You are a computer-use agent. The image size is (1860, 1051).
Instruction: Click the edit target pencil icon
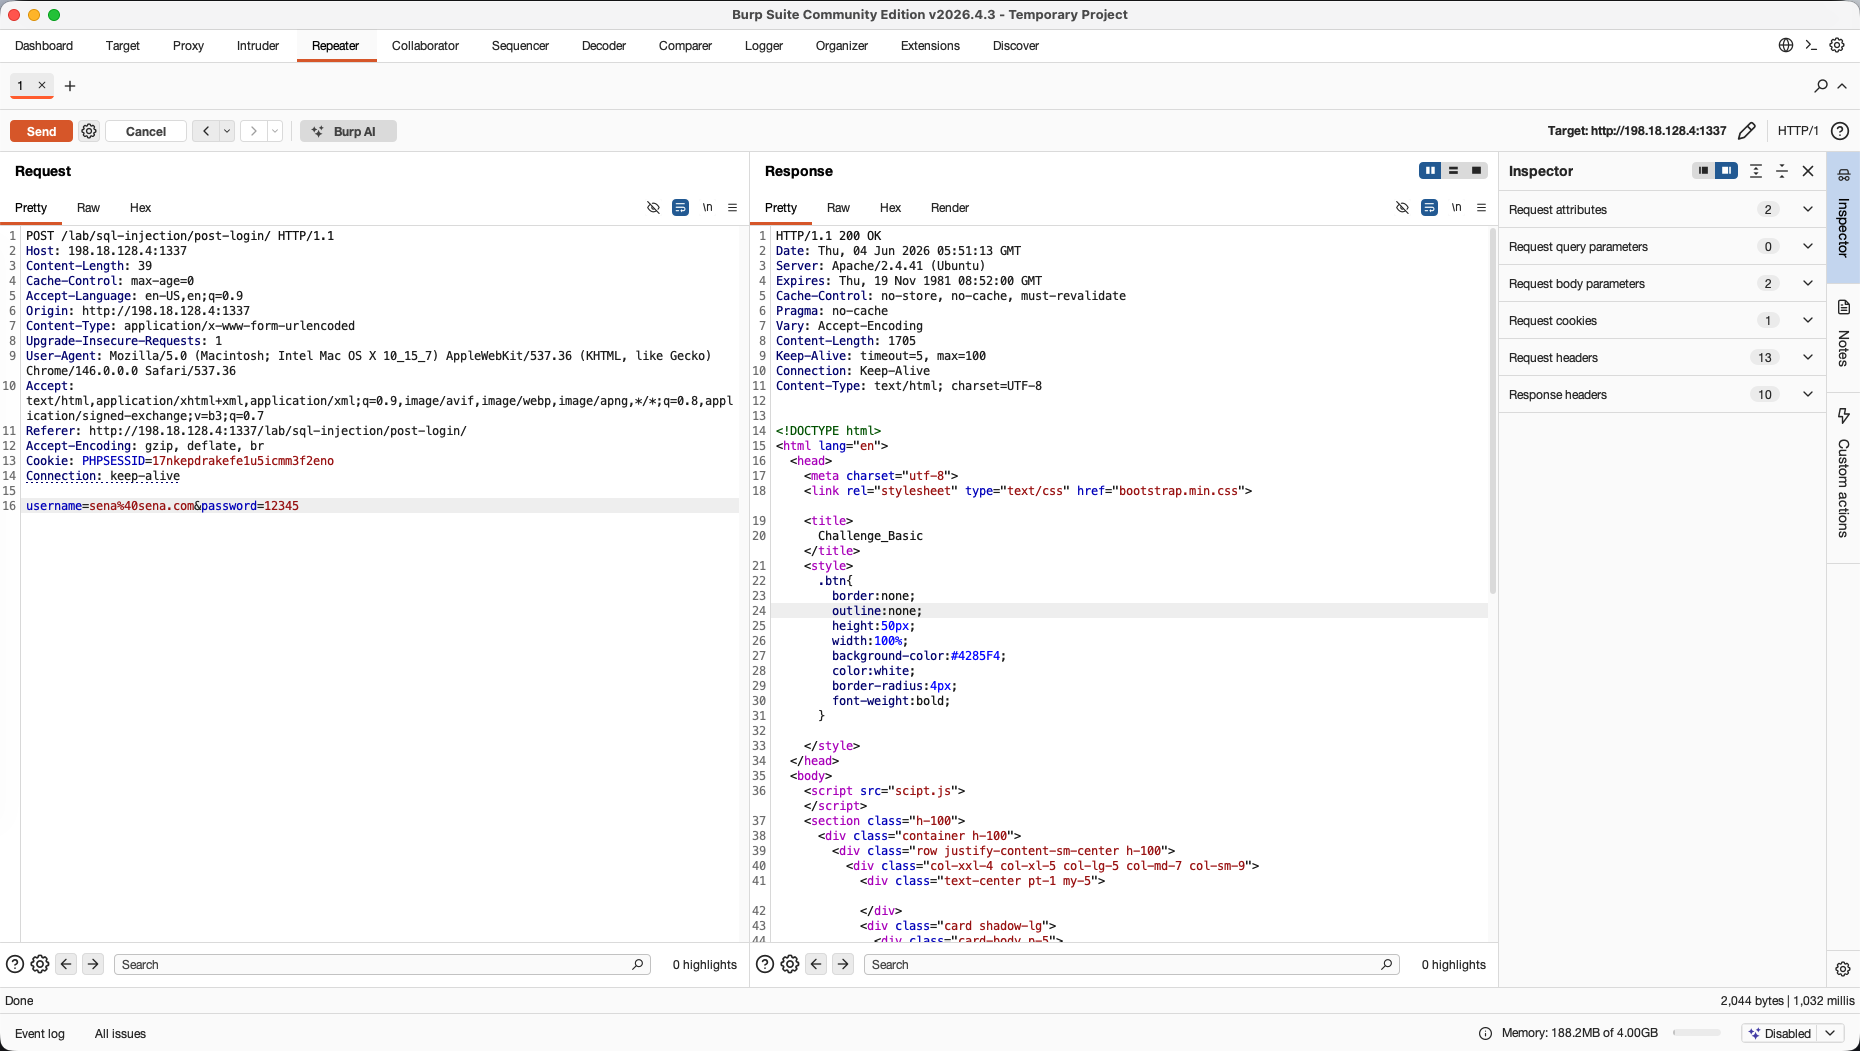coord(1747,131)
